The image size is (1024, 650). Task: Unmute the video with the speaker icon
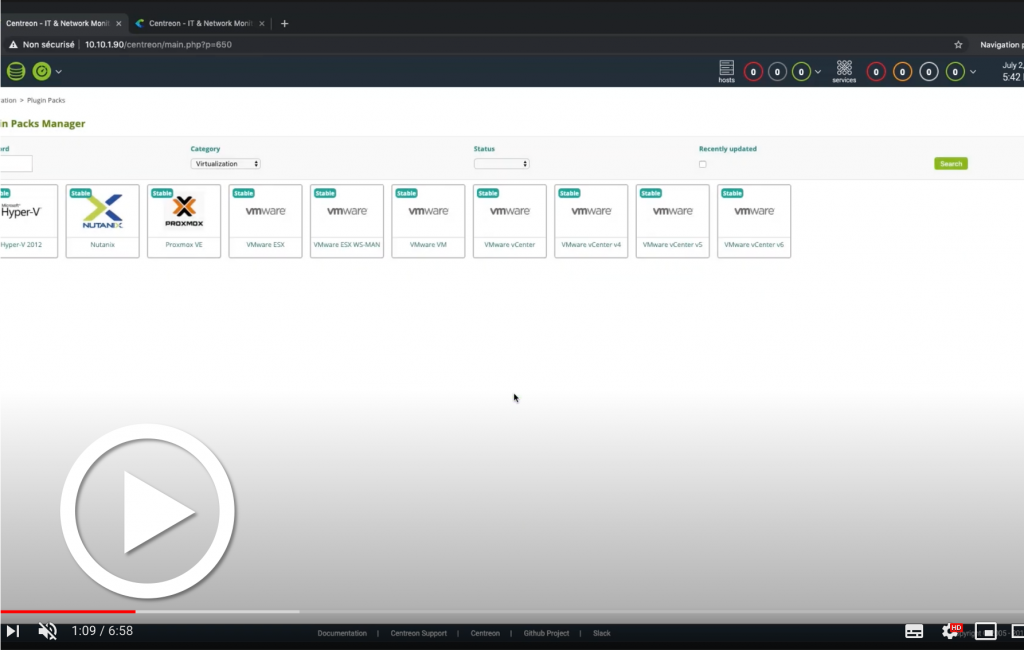[47, 631]
